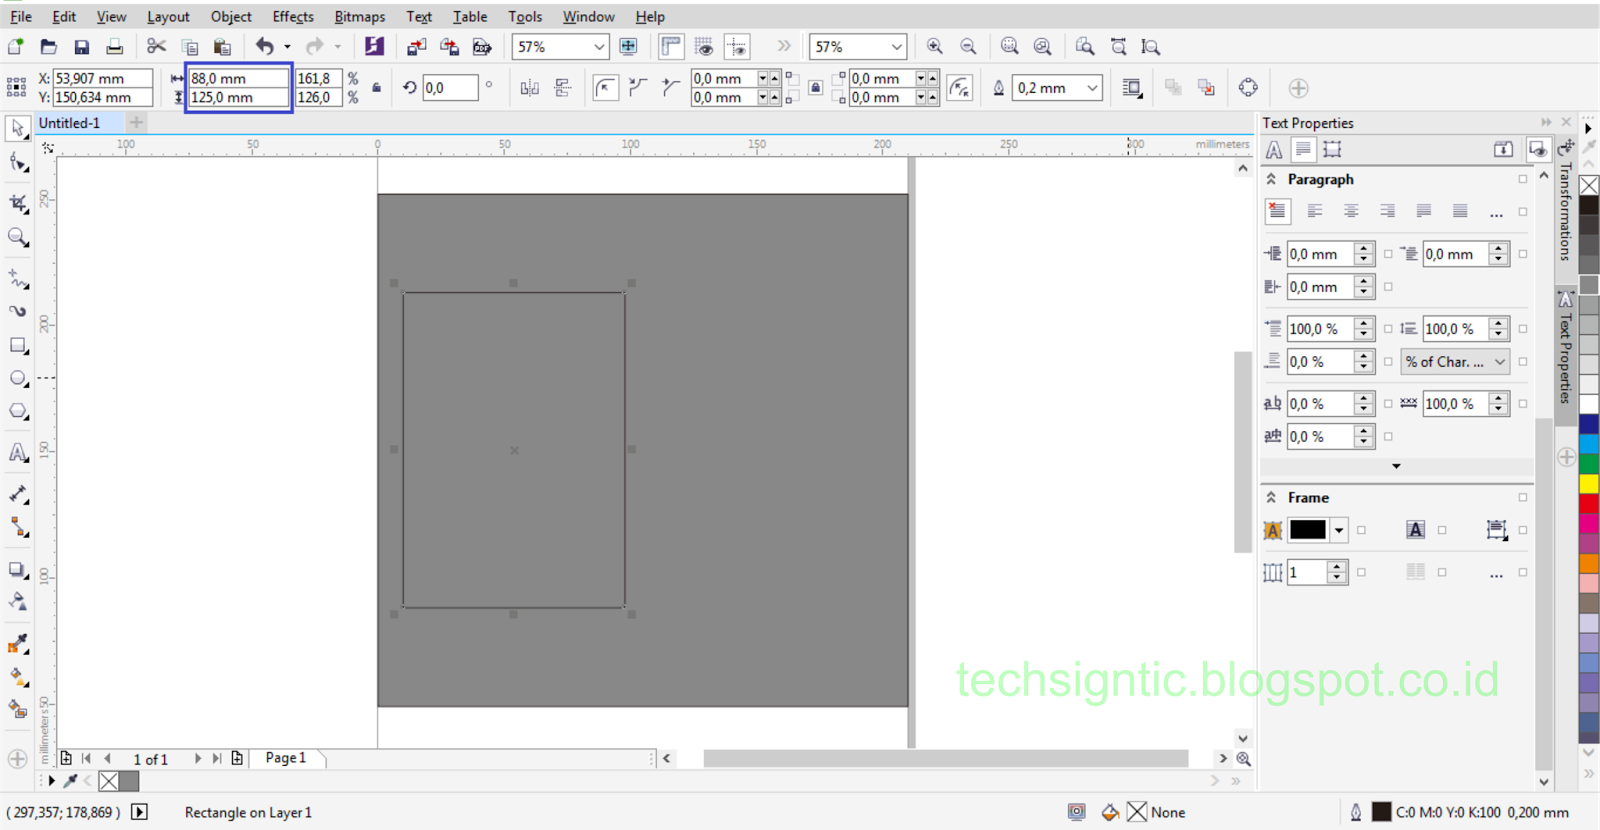Click the Export icon
This screenshot has height=830, width=1600.
point(449,46)
